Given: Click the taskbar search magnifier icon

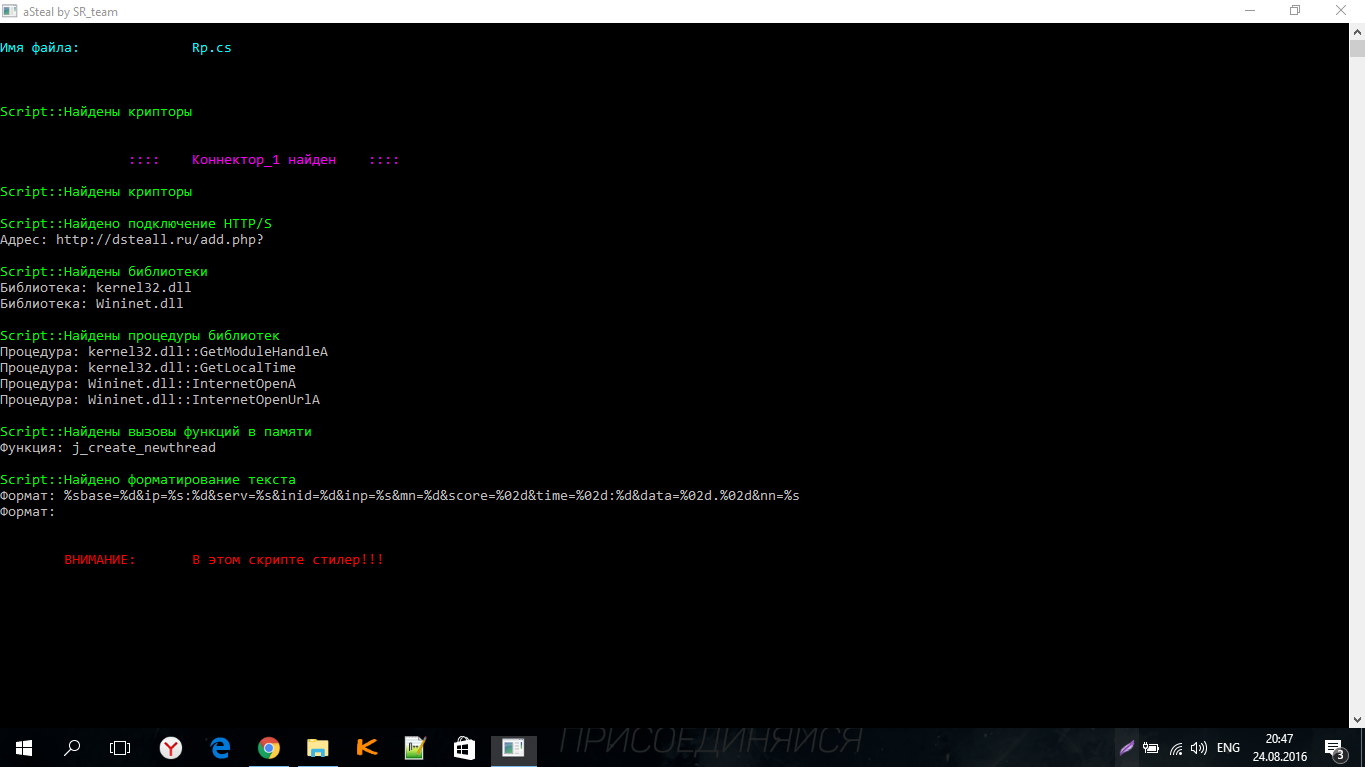Looking at the screenshot, I should (x=72, y=747).
